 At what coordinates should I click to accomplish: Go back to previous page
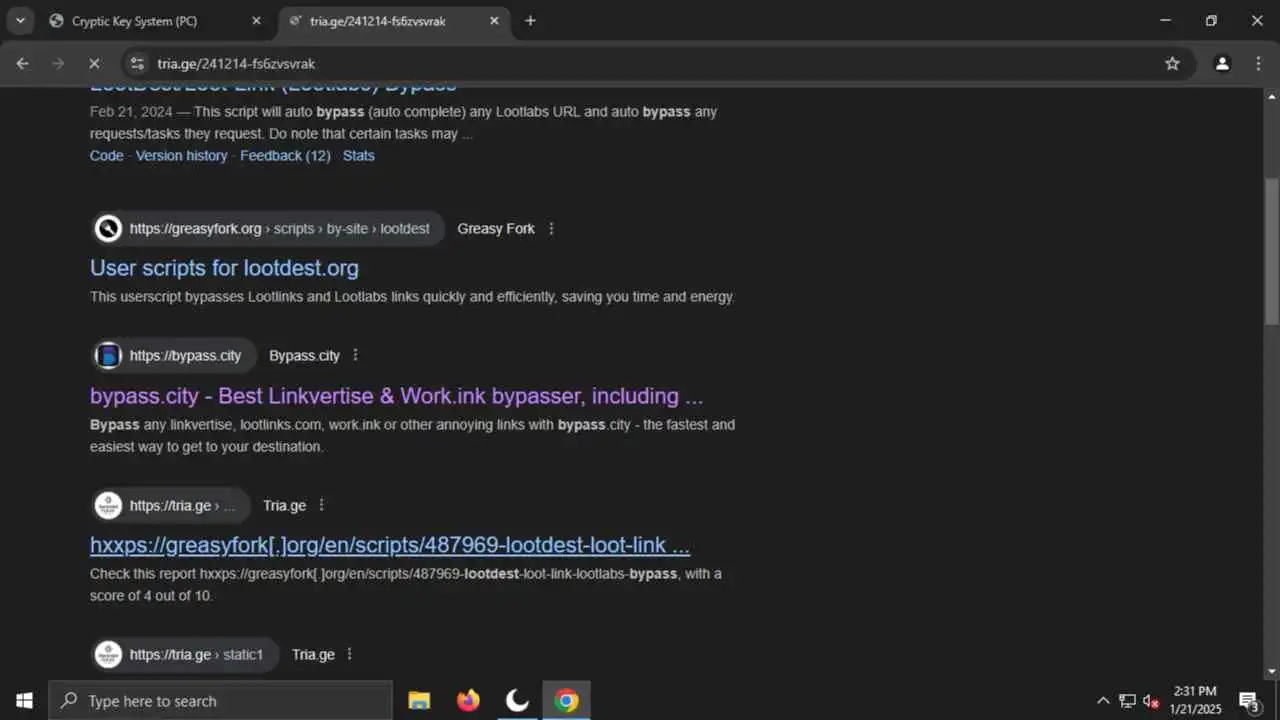tap(22, 63)
